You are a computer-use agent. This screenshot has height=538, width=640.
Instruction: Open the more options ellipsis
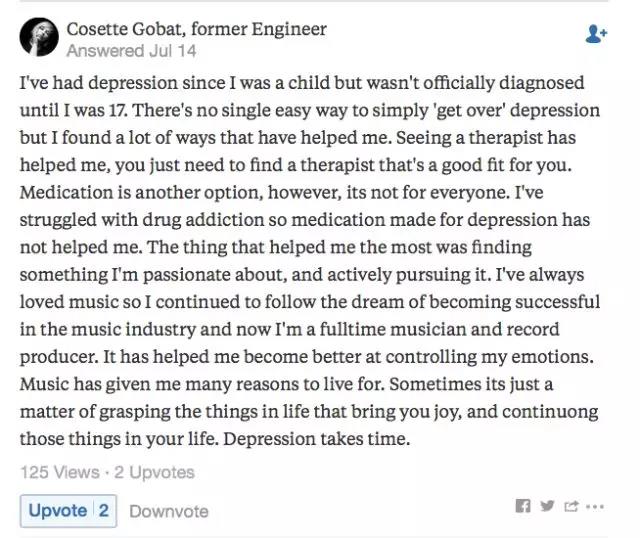[594, 507]
